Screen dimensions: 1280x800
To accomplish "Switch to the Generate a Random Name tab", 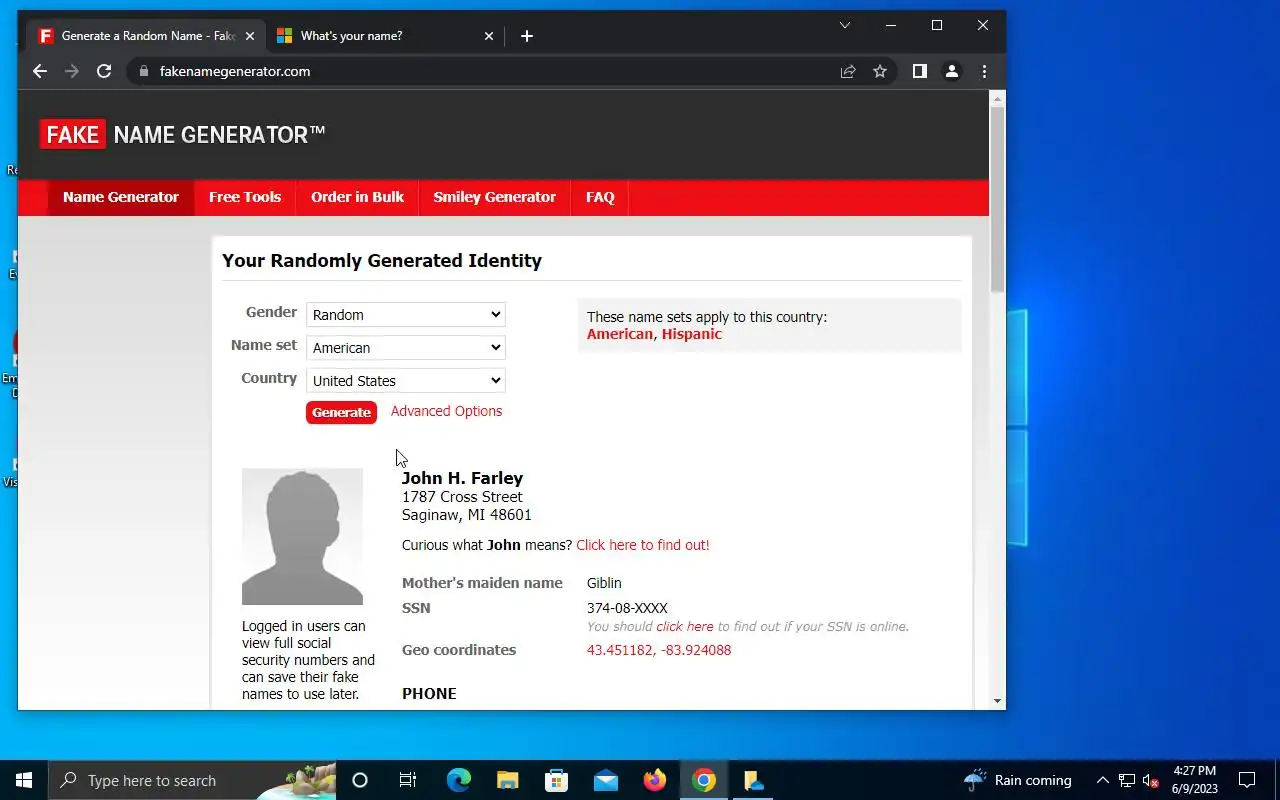I will [x=148, y=36].
